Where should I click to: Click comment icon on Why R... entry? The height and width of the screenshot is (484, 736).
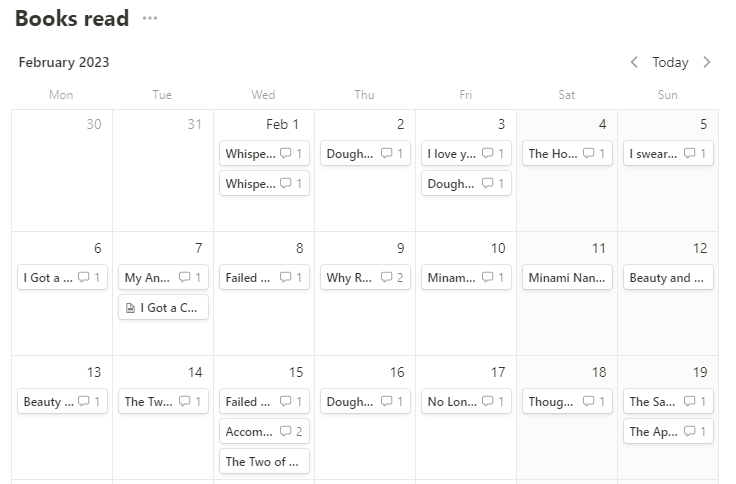[386, 278]
